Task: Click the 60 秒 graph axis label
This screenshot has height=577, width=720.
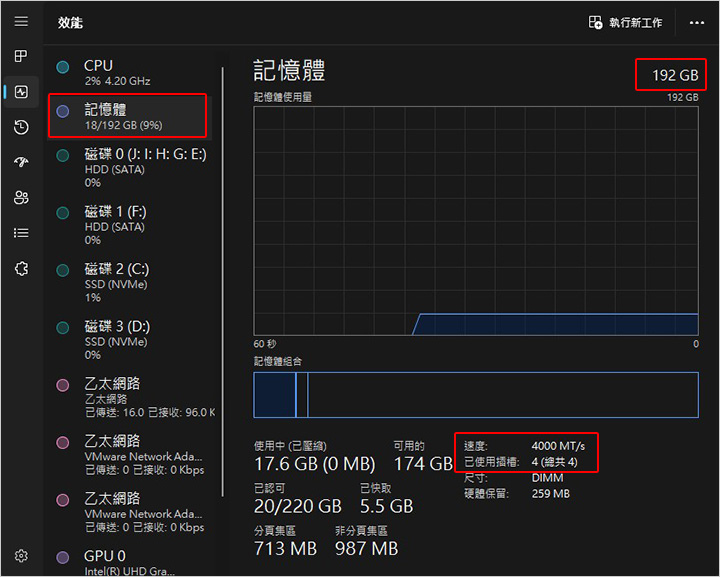Action: pos(265,344)
